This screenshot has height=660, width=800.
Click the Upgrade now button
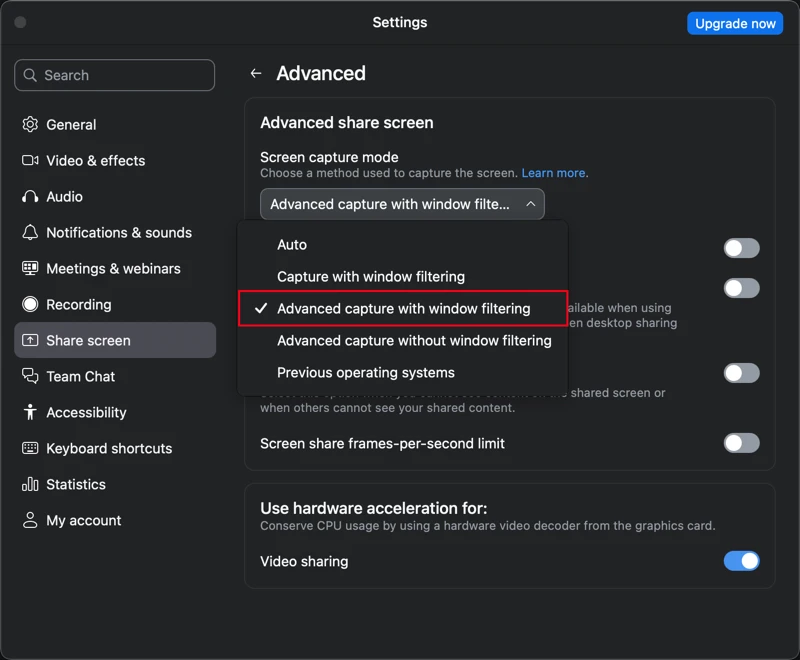point(735,23)
